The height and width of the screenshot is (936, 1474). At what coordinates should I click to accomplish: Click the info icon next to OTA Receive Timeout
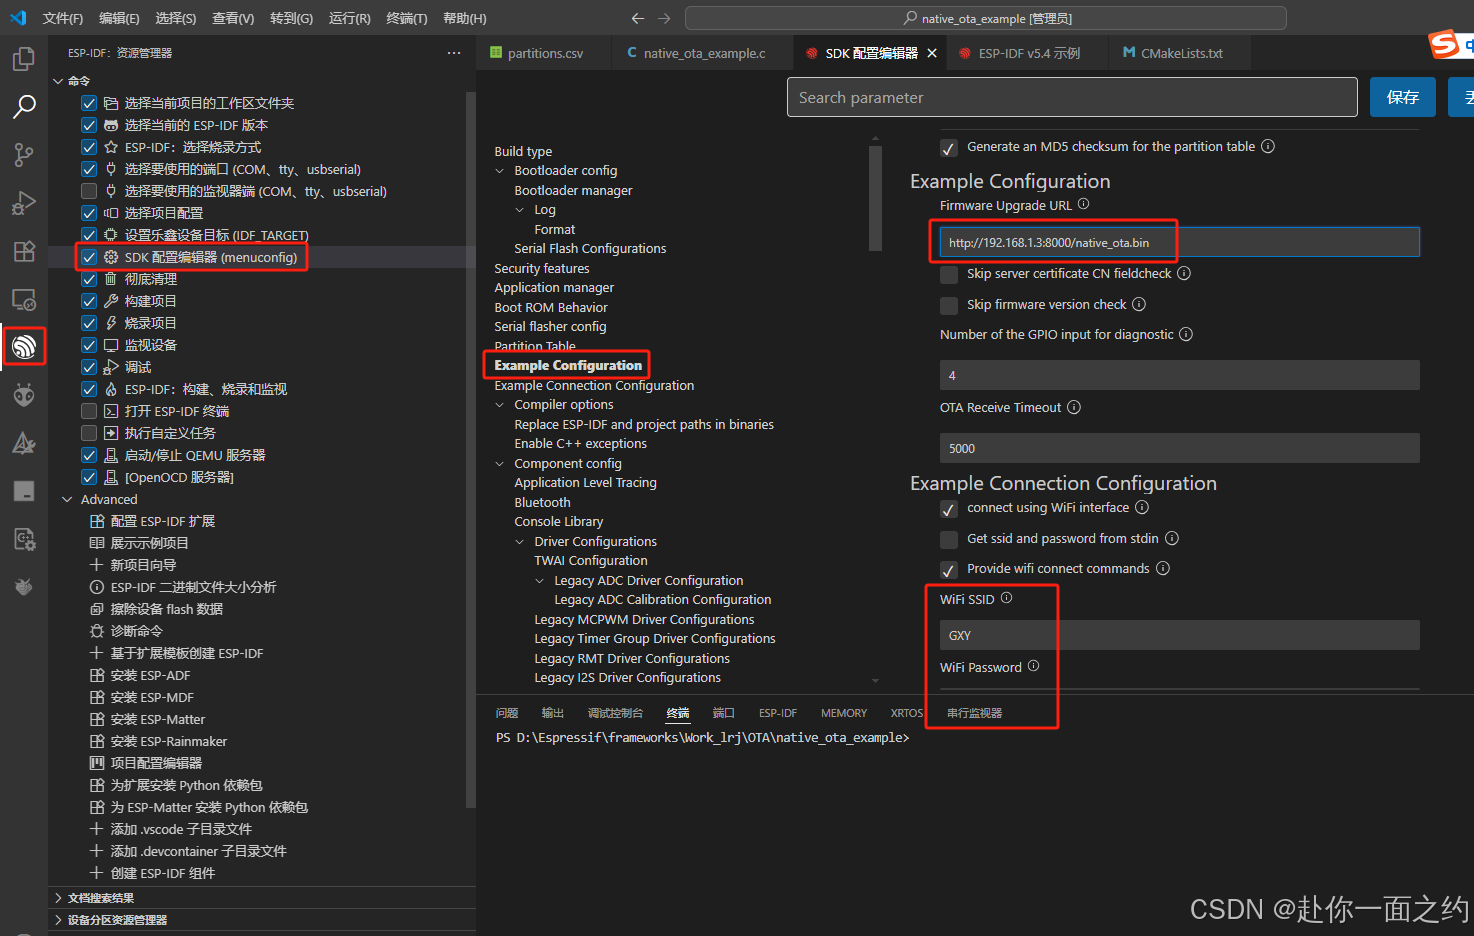click(x=1074, y=407)
